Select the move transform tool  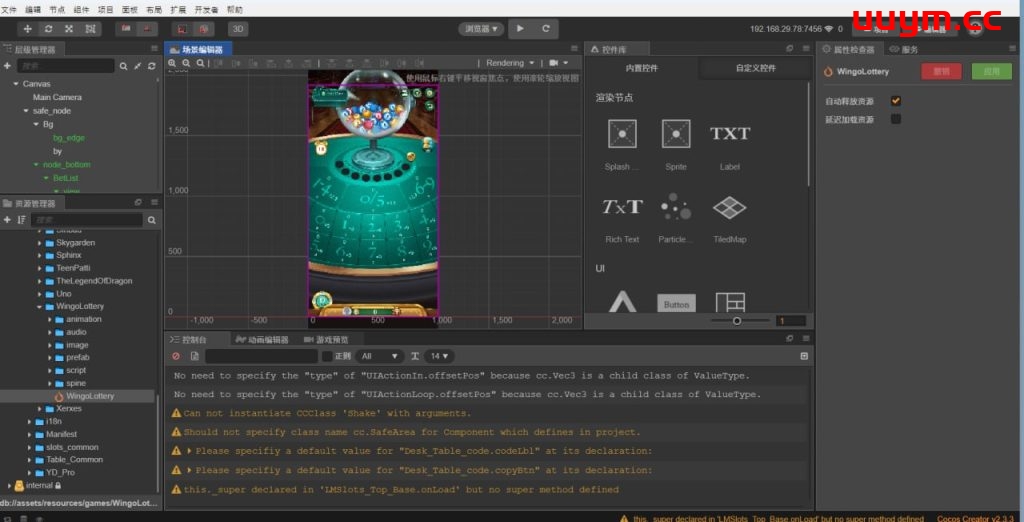[x=27, y=29]
